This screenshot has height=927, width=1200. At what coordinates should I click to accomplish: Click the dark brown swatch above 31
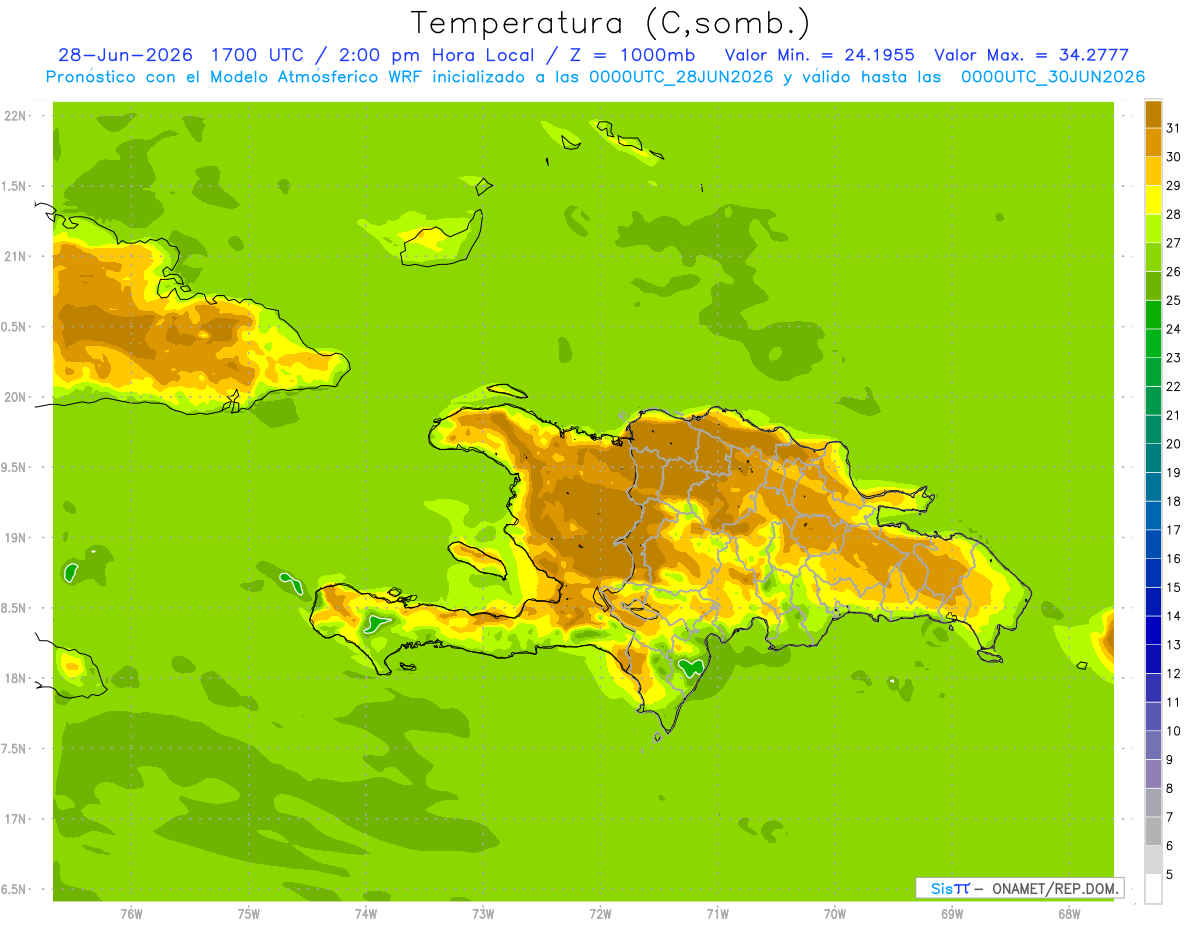tap(1153, 113)
